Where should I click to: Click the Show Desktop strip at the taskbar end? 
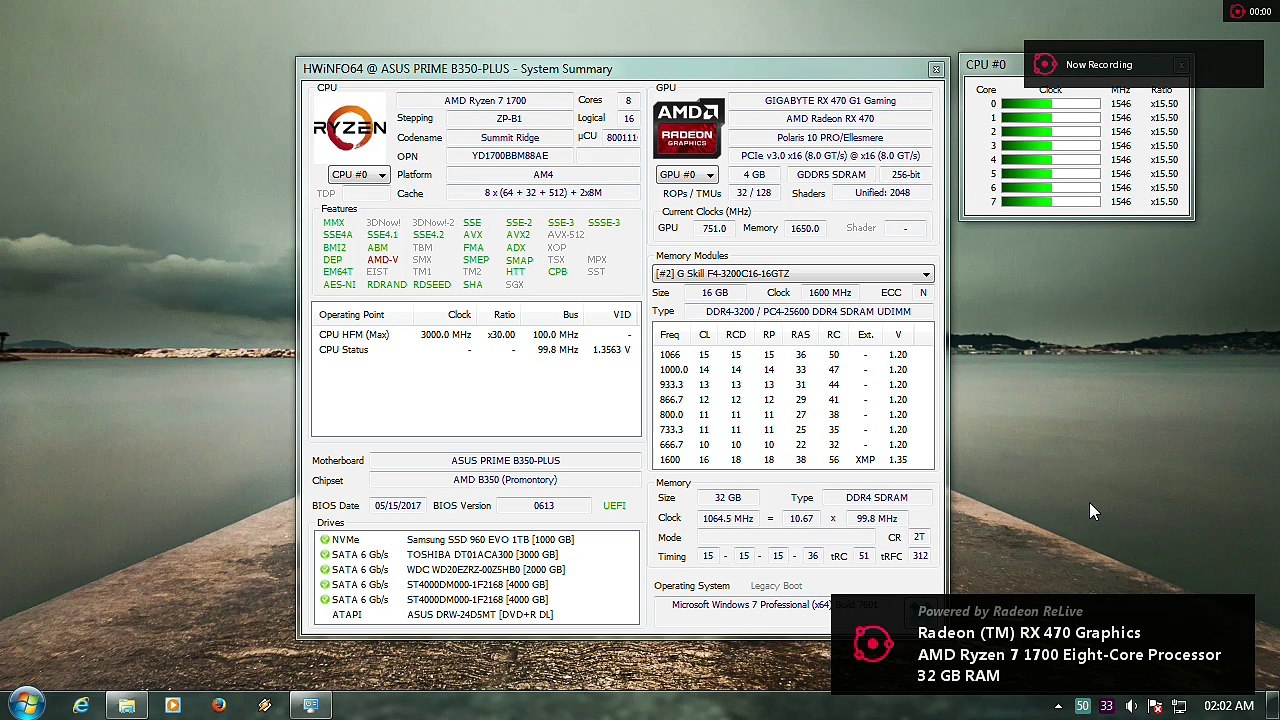[1272, 706]
